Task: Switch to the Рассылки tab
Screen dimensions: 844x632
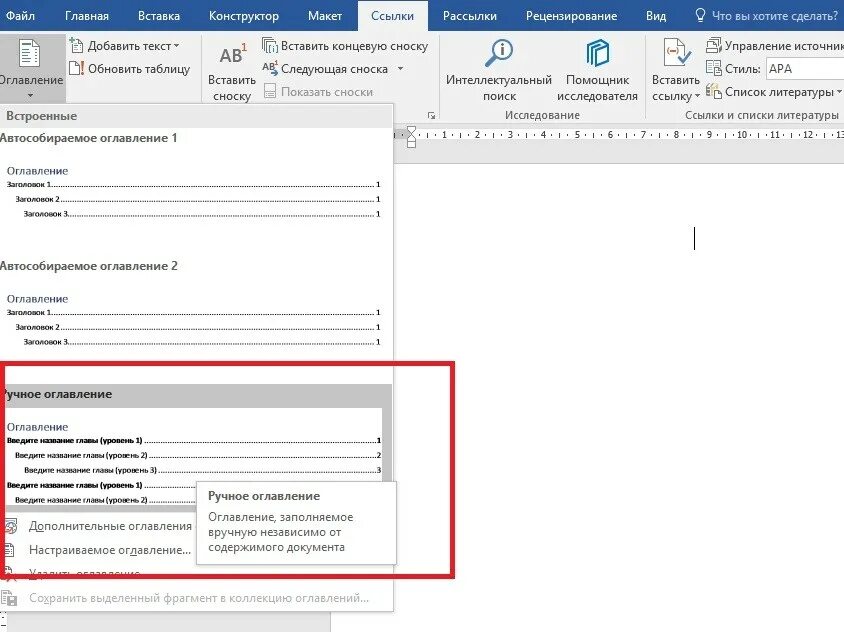Action: [x=469, y=16]
